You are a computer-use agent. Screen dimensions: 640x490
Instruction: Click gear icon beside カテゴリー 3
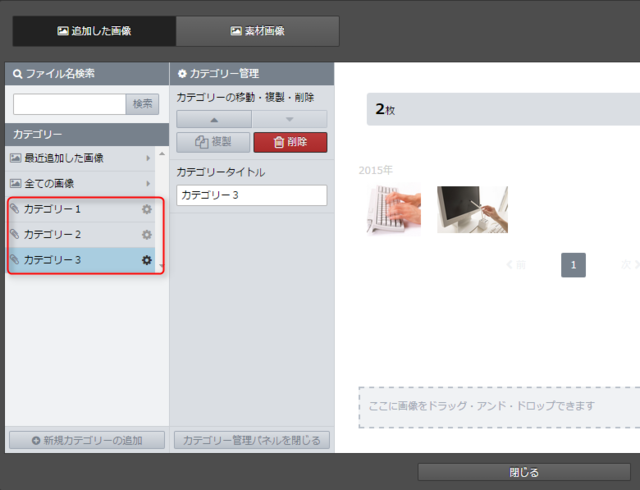coord(147,260)
